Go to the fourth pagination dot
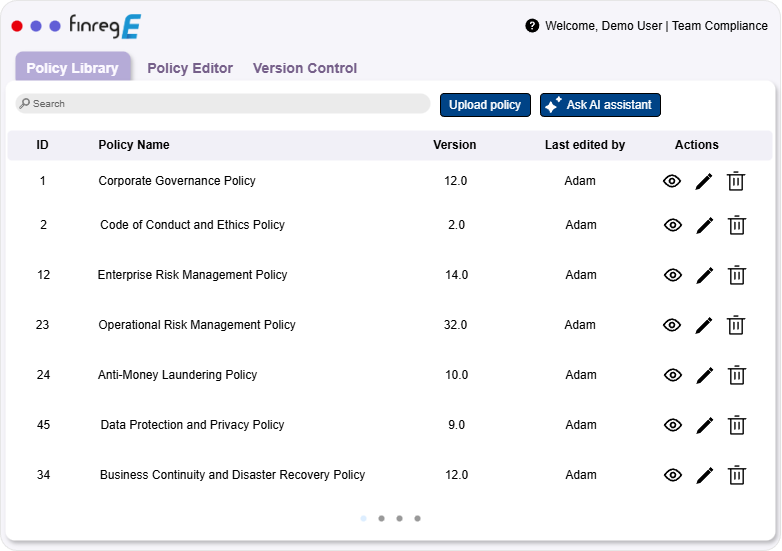This screenshot has width=782, height=551. click(417, 519)
